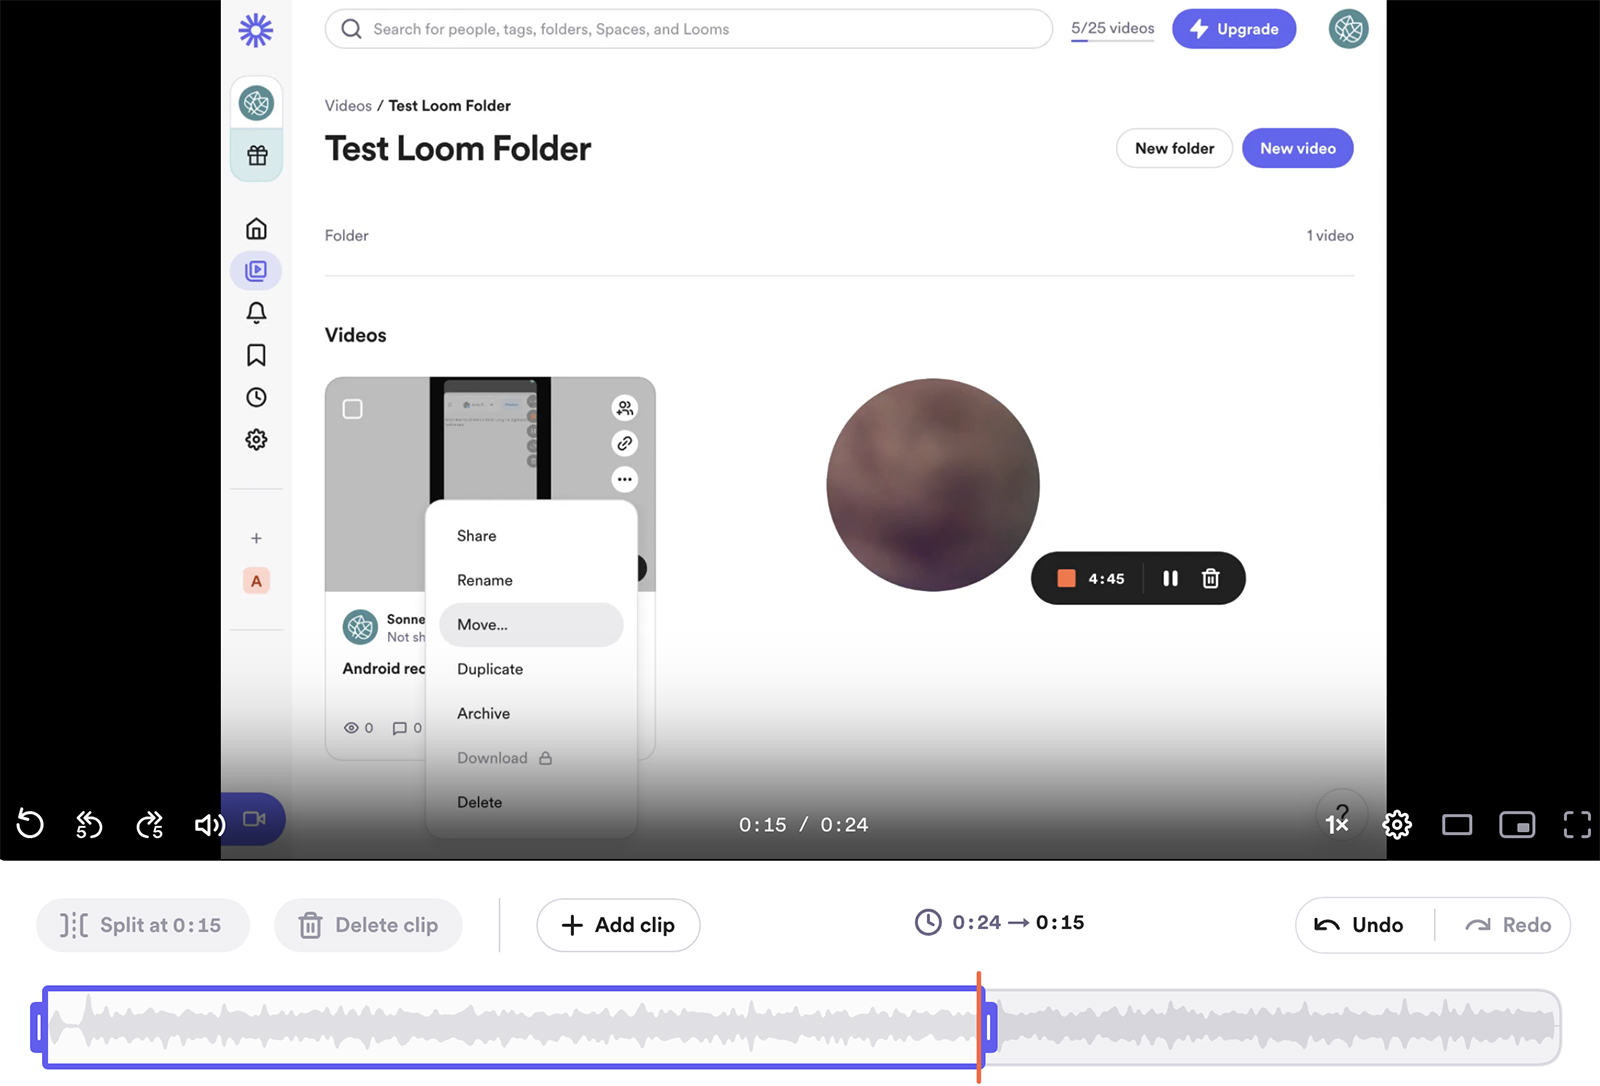Copy link icon on video card
This screenshot has width=1600, height=1086.
coord(625,443)
